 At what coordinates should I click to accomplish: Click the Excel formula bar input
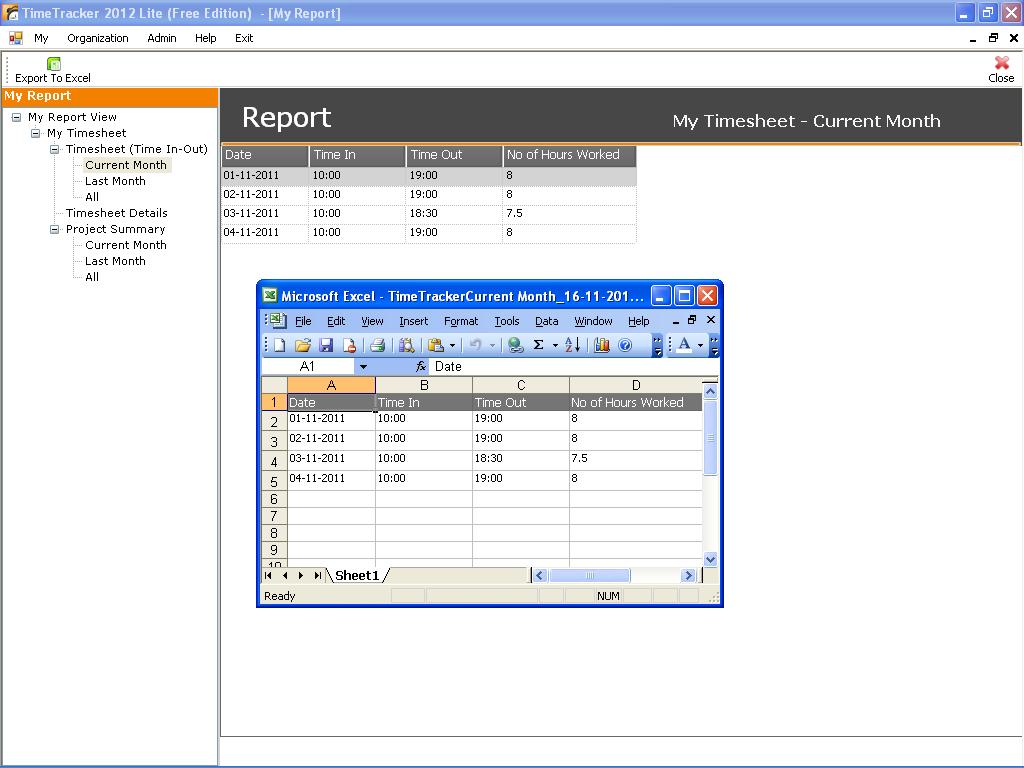tap(575, 366)
